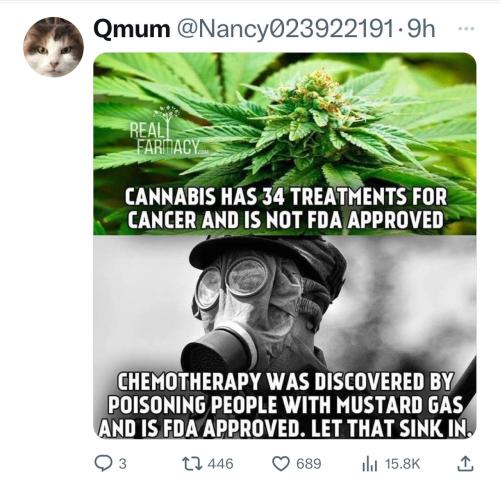Open the Qmum display name profile link
Image resolution: width=500 pixels, height=479 pixels.
point(132,29)
